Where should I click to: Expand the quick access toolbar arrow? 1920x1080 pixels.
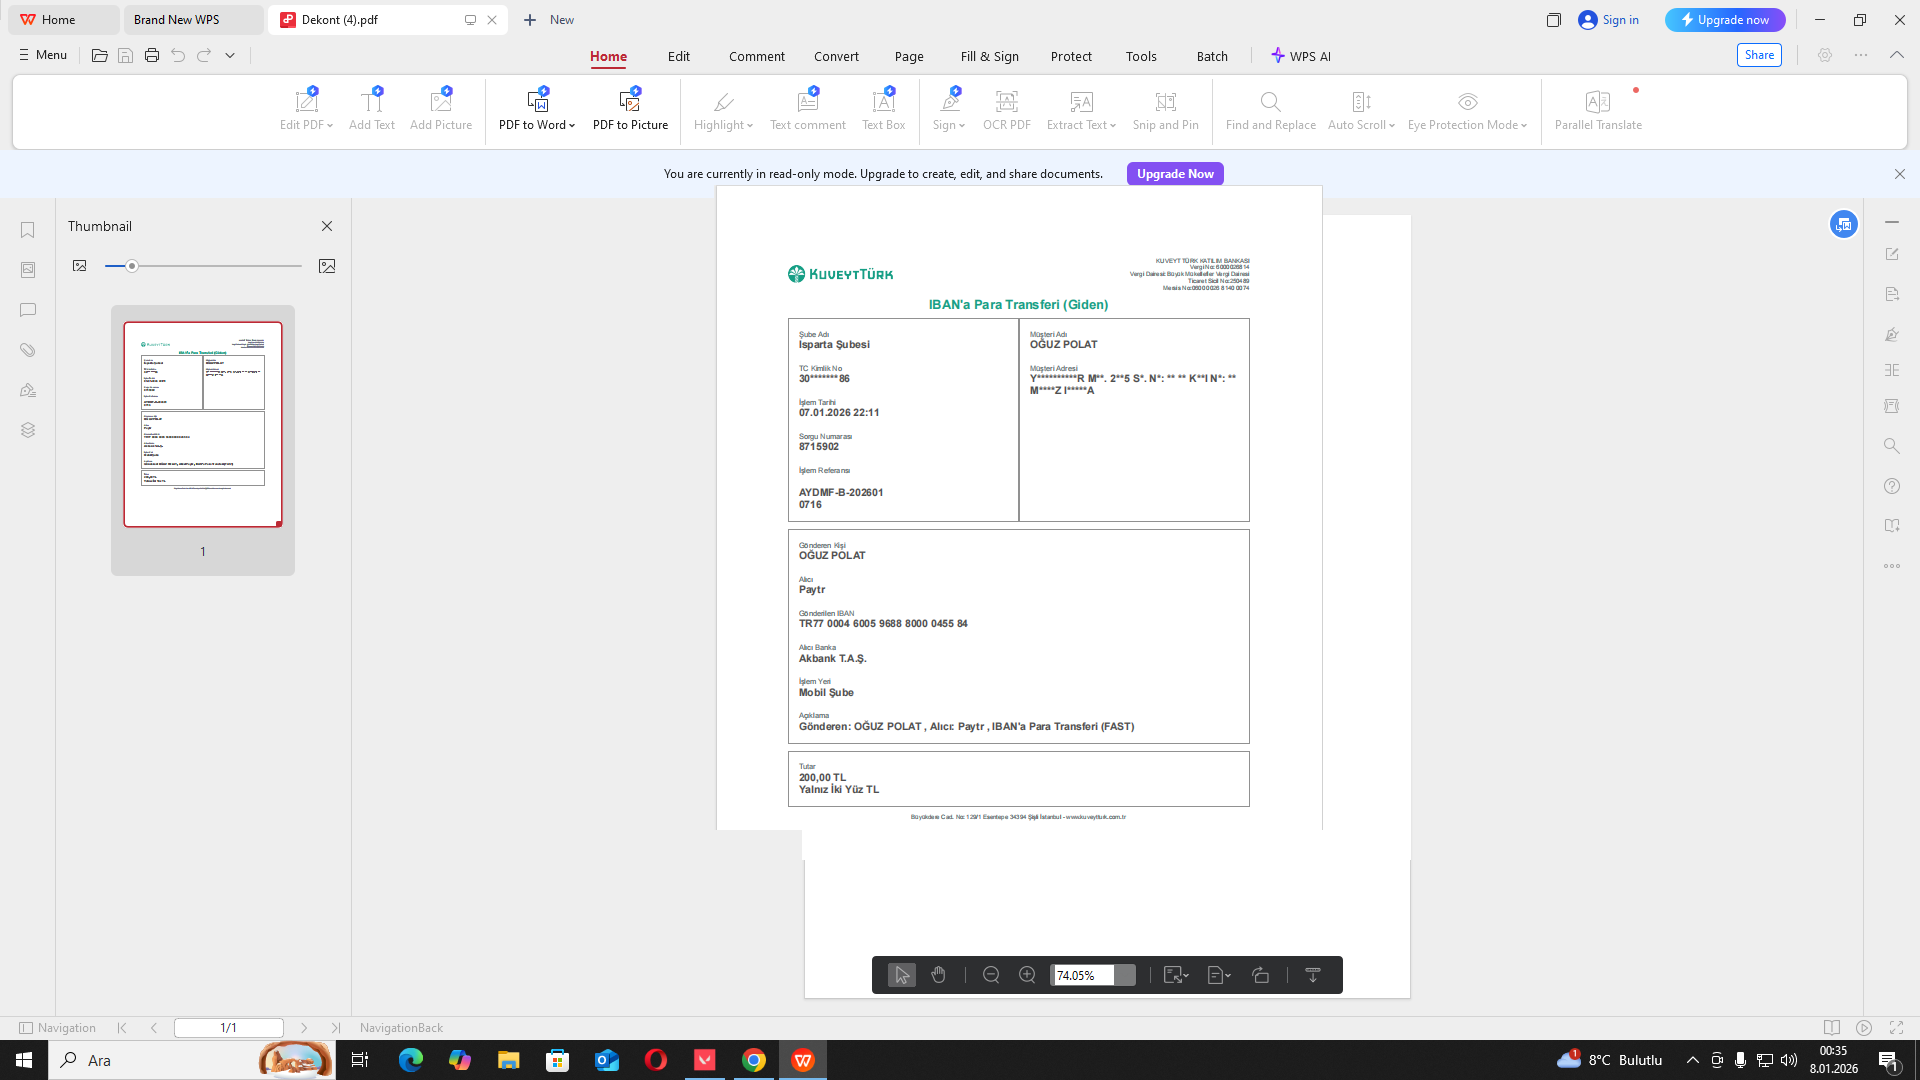point(230,56)
